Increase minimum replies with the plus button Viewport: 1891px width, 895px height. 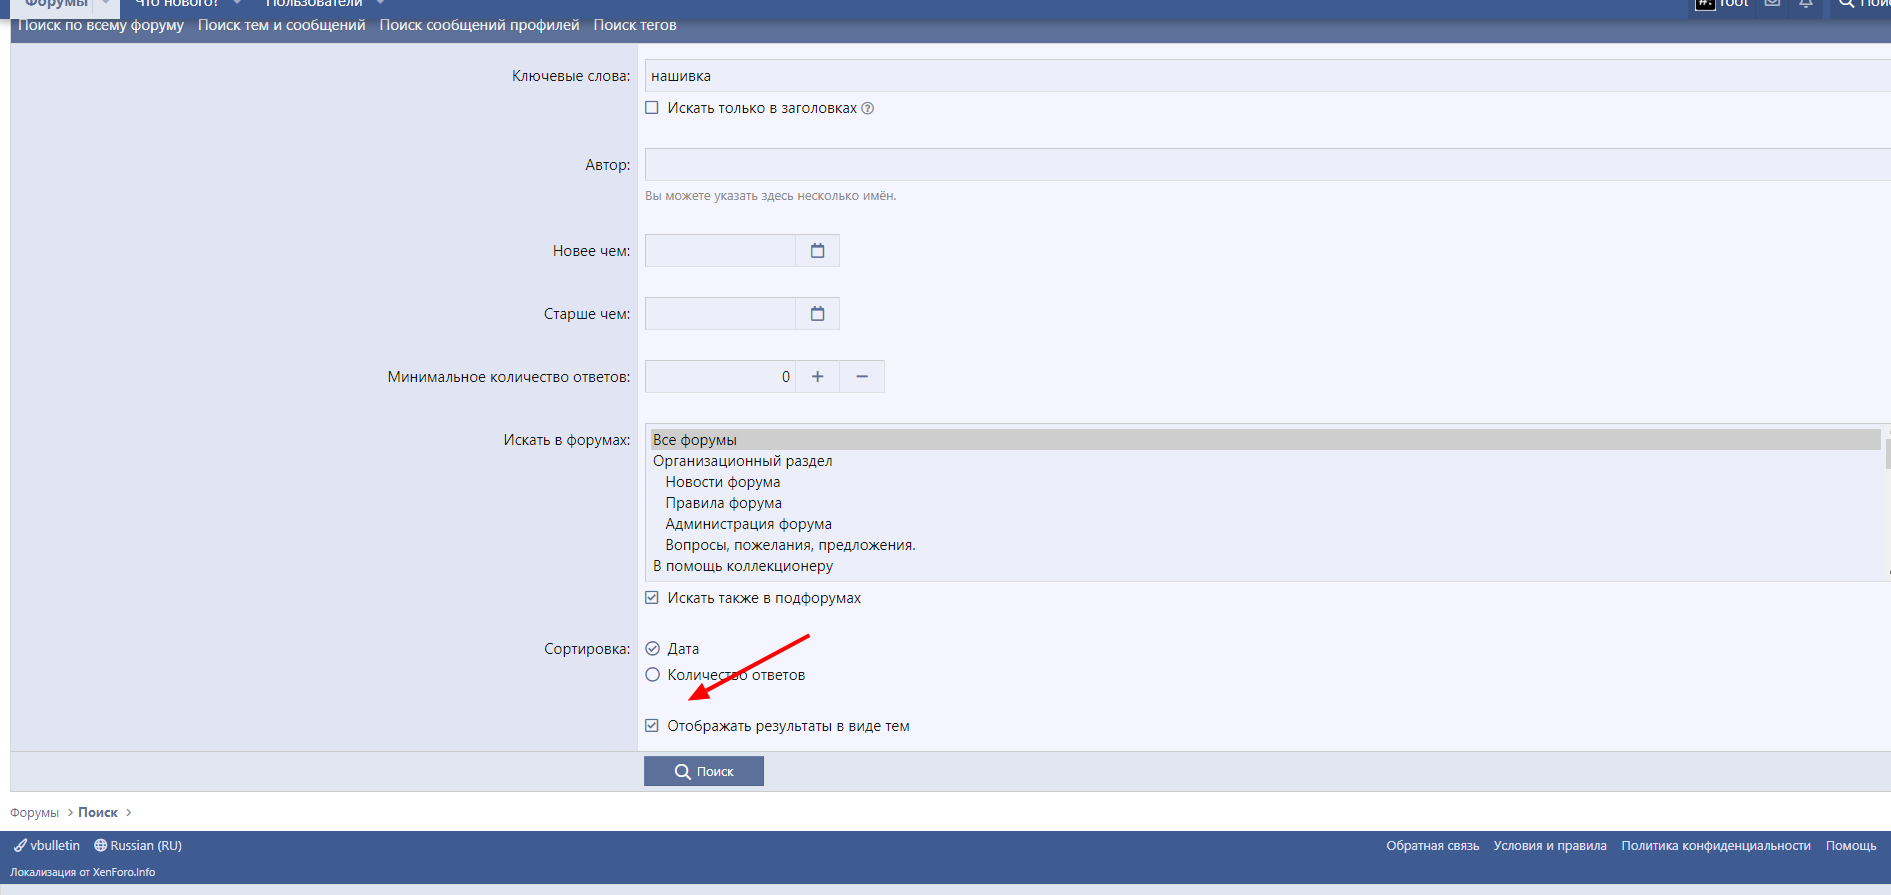click(817, 377)
